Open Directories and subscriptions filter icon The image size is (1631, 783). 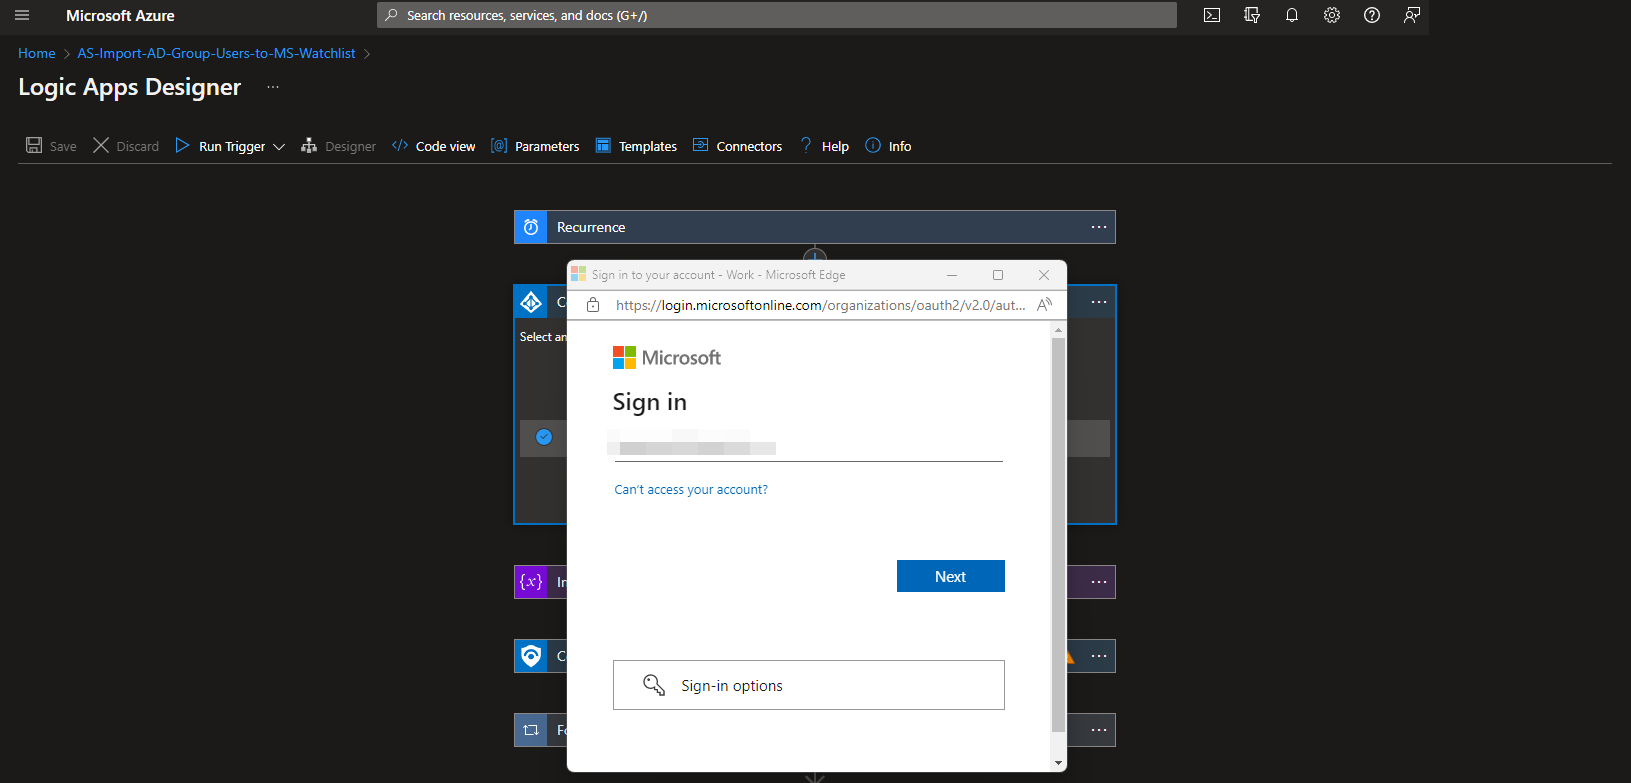[x=1252, y=15]
